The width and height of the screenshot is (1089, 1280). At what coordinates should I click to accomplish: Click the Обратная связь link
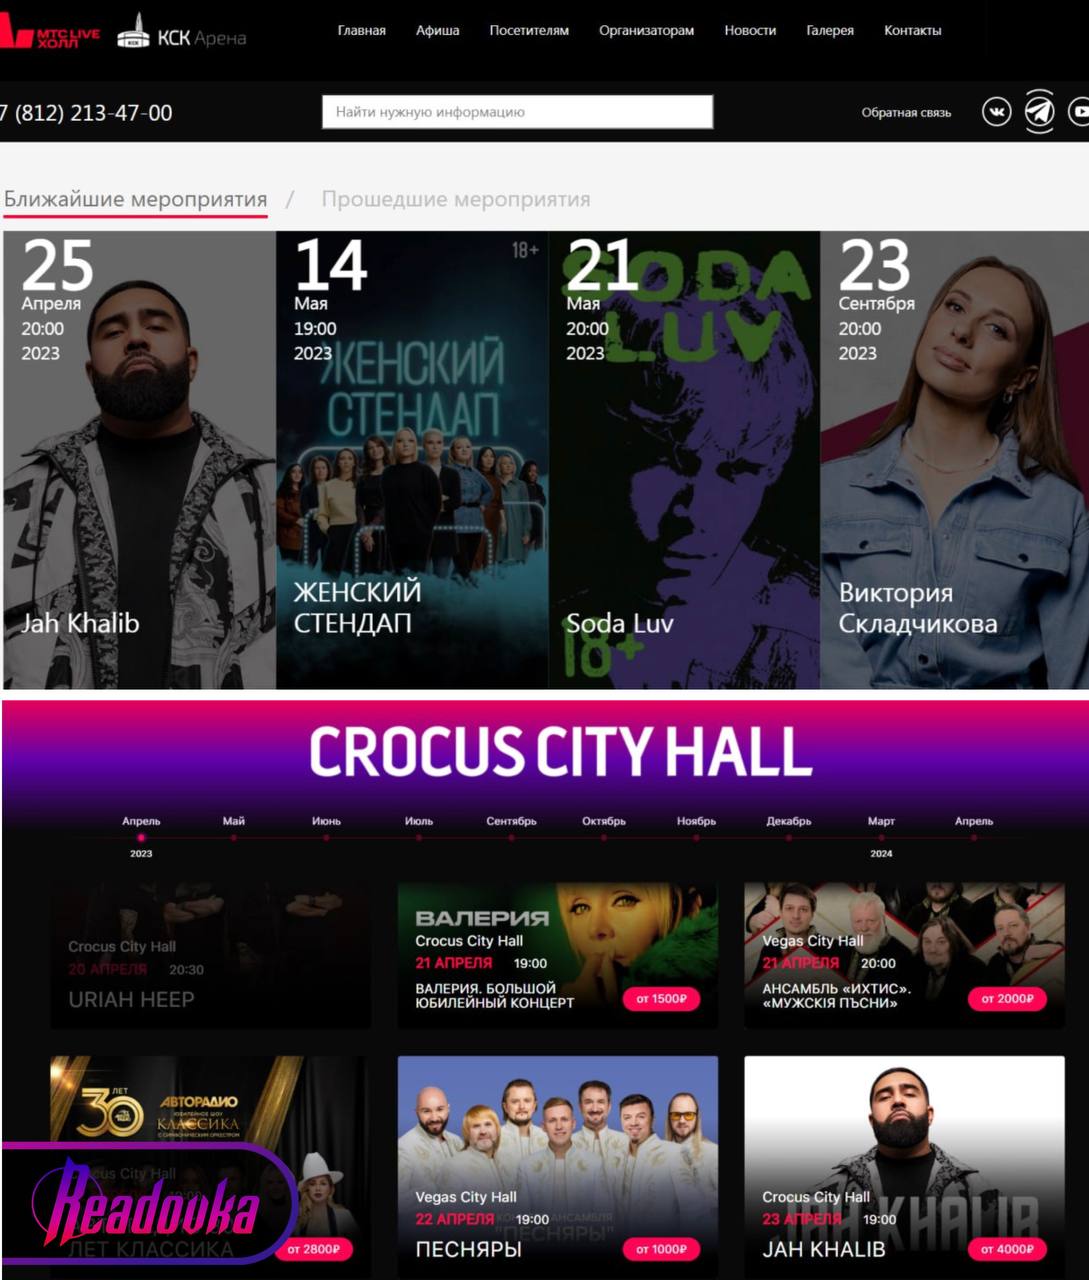pyautogui.click(x=906, y=113)
